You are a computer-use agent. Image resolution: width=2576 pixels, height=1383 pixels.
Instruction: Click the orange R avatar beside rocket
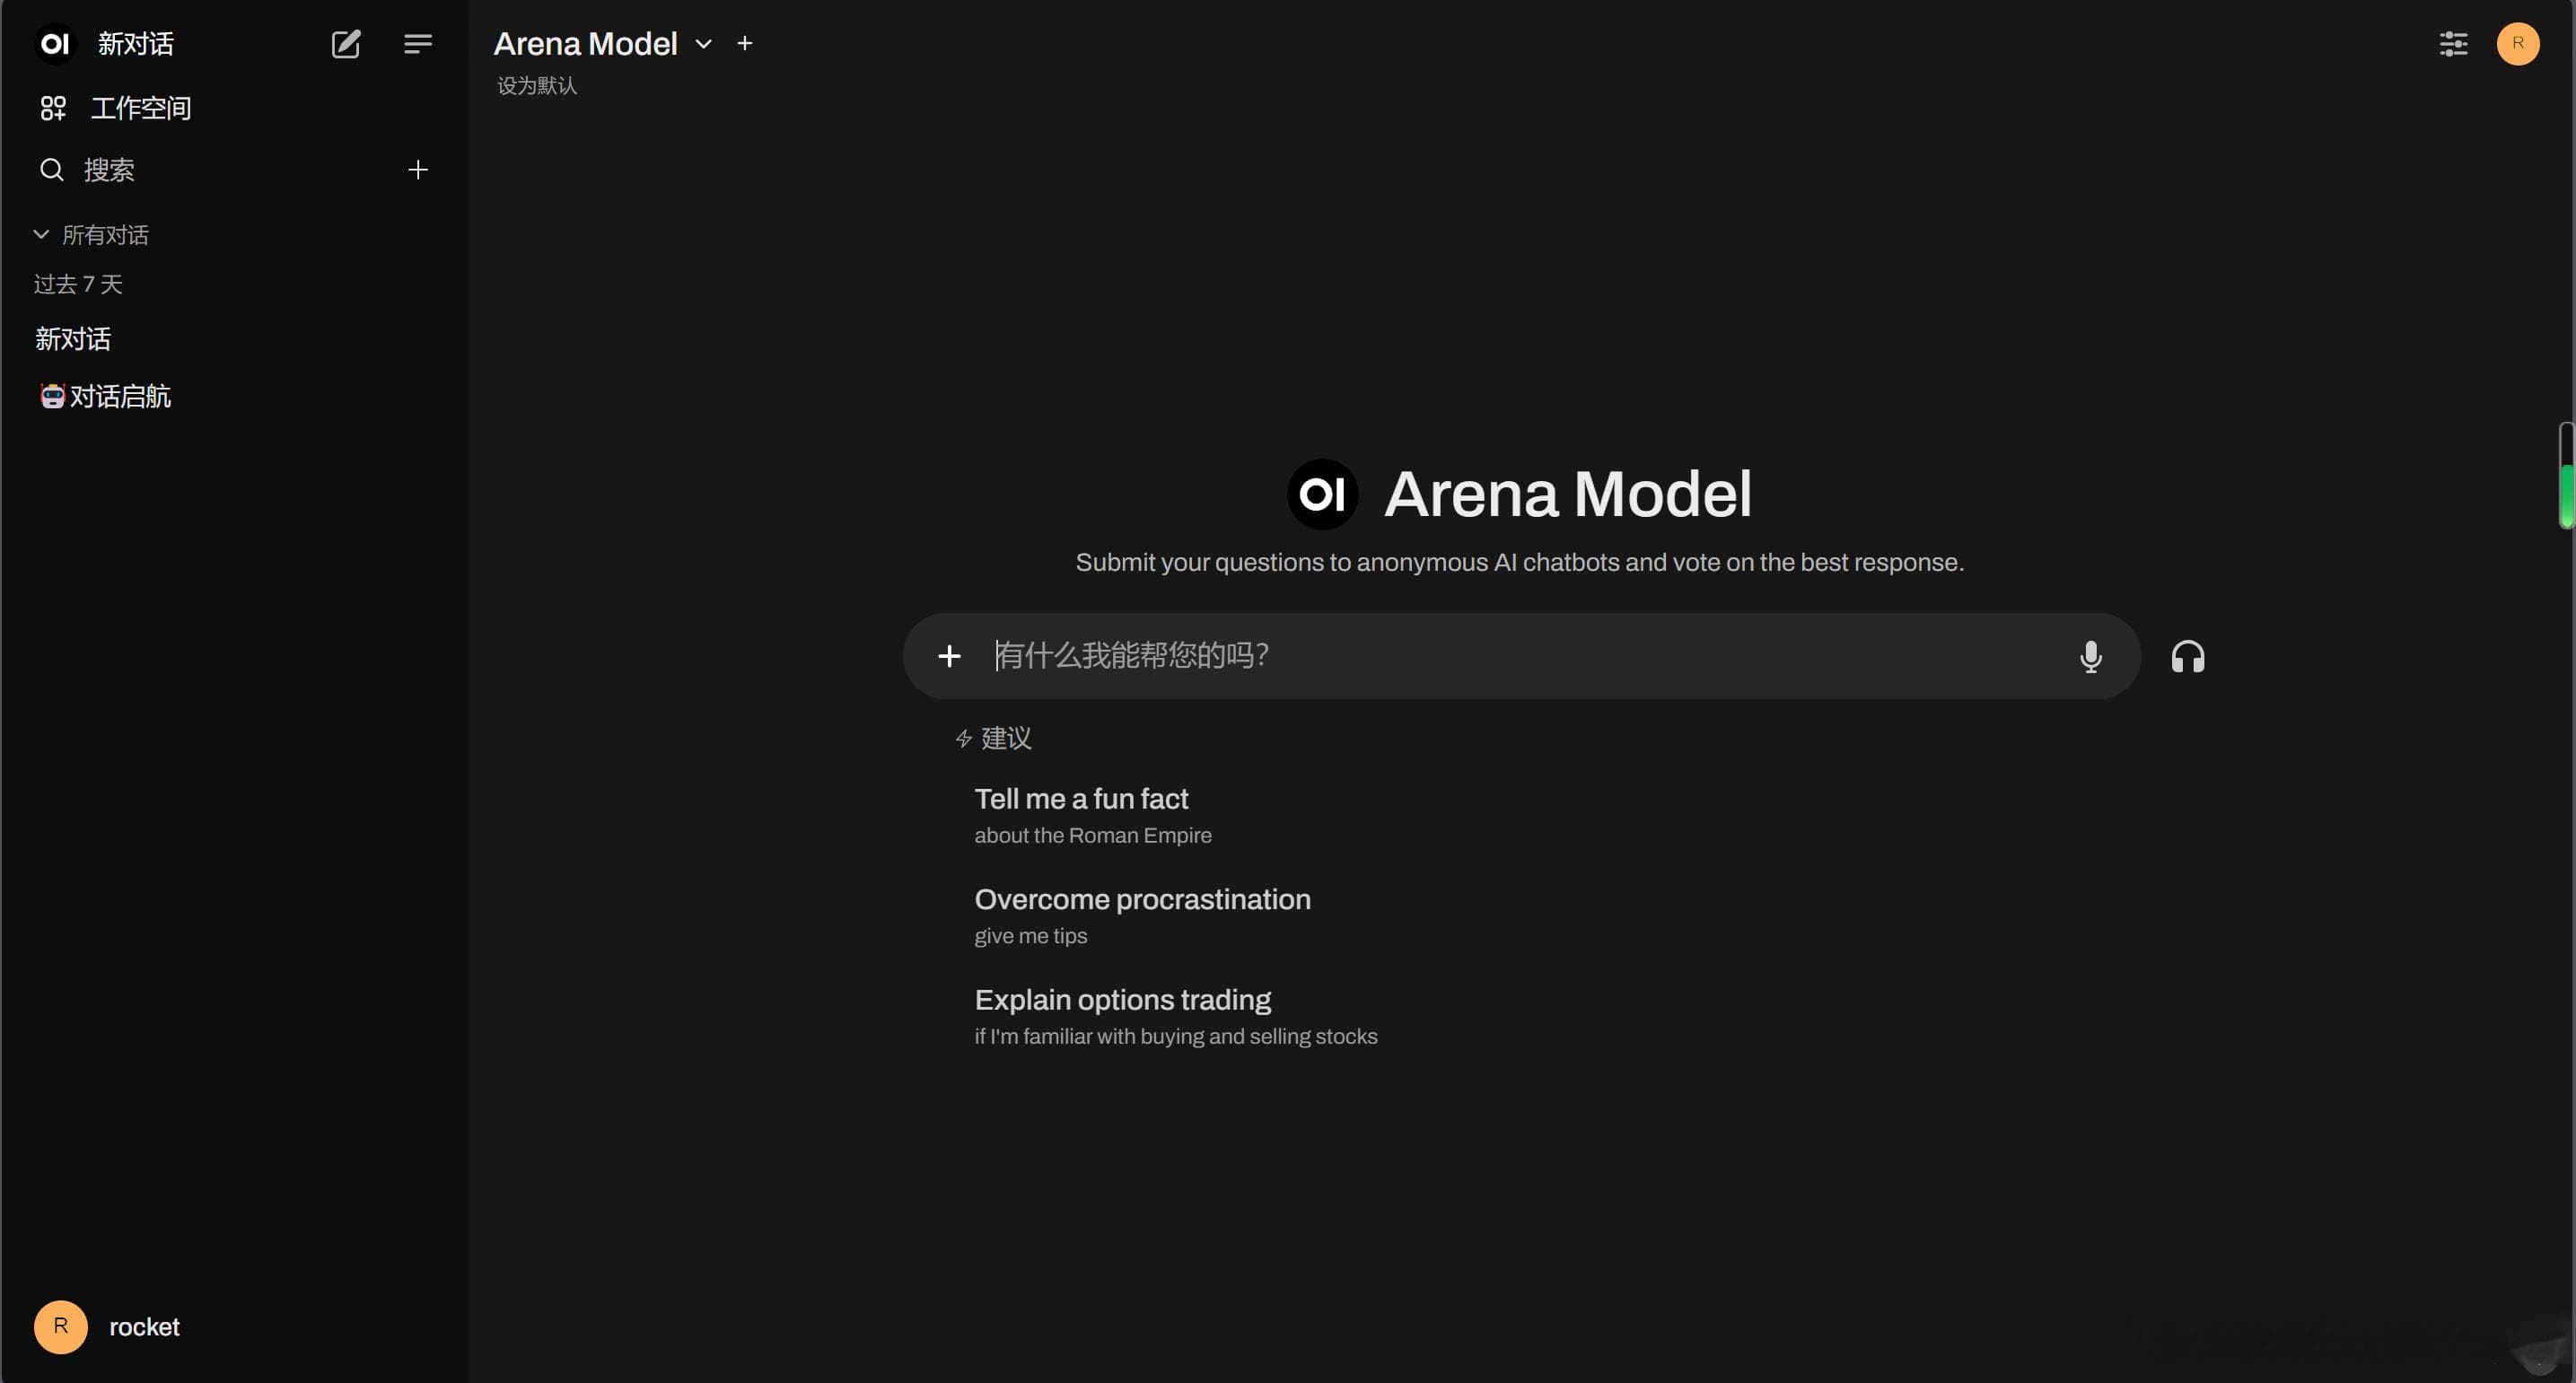61,1327
